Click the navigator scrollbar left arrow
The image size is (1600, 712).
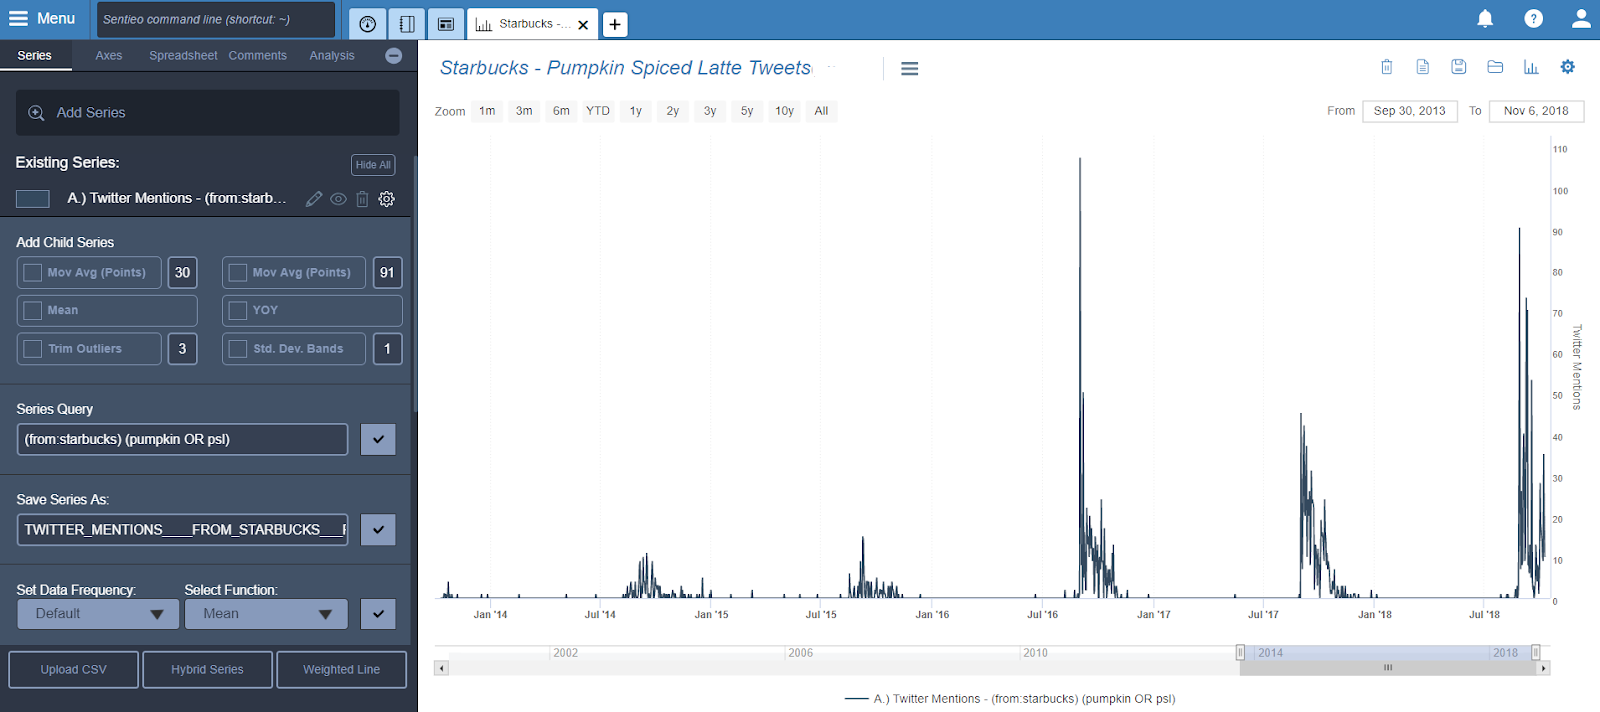click(x=441, y=668)
